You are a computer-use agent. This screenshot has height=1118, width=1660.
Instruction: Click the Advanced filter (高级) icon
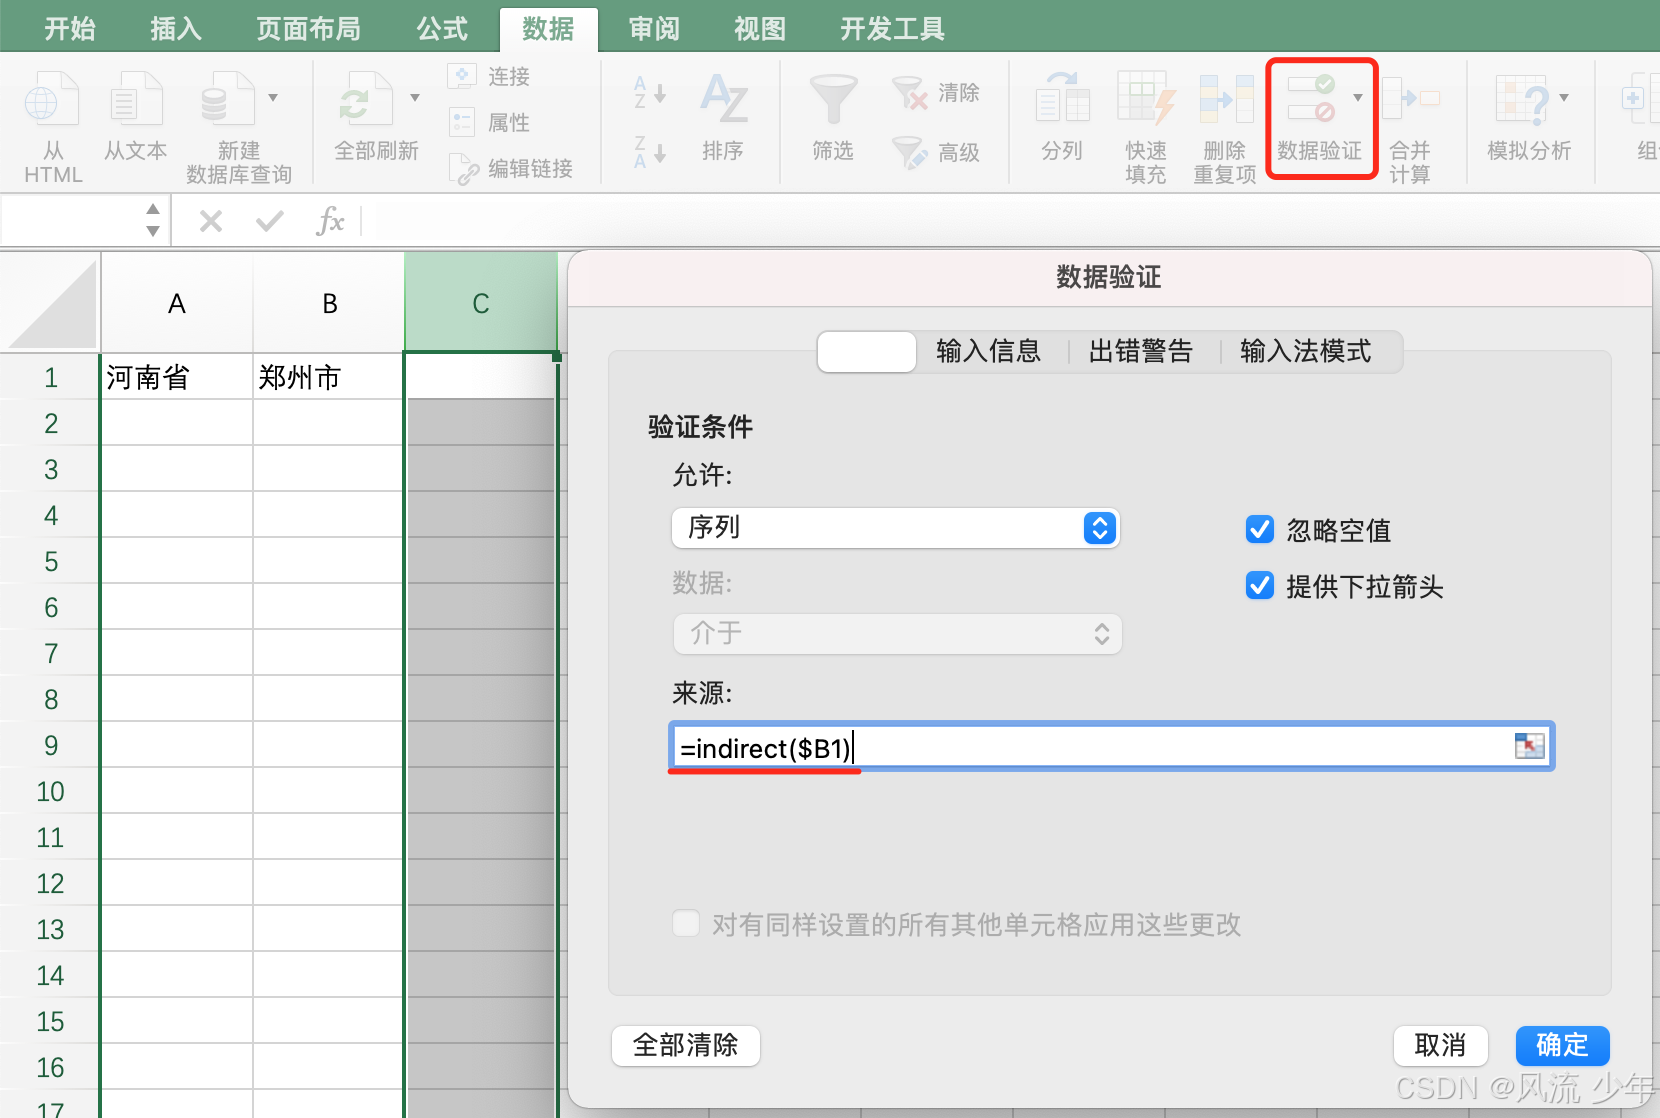click(910, 152)
